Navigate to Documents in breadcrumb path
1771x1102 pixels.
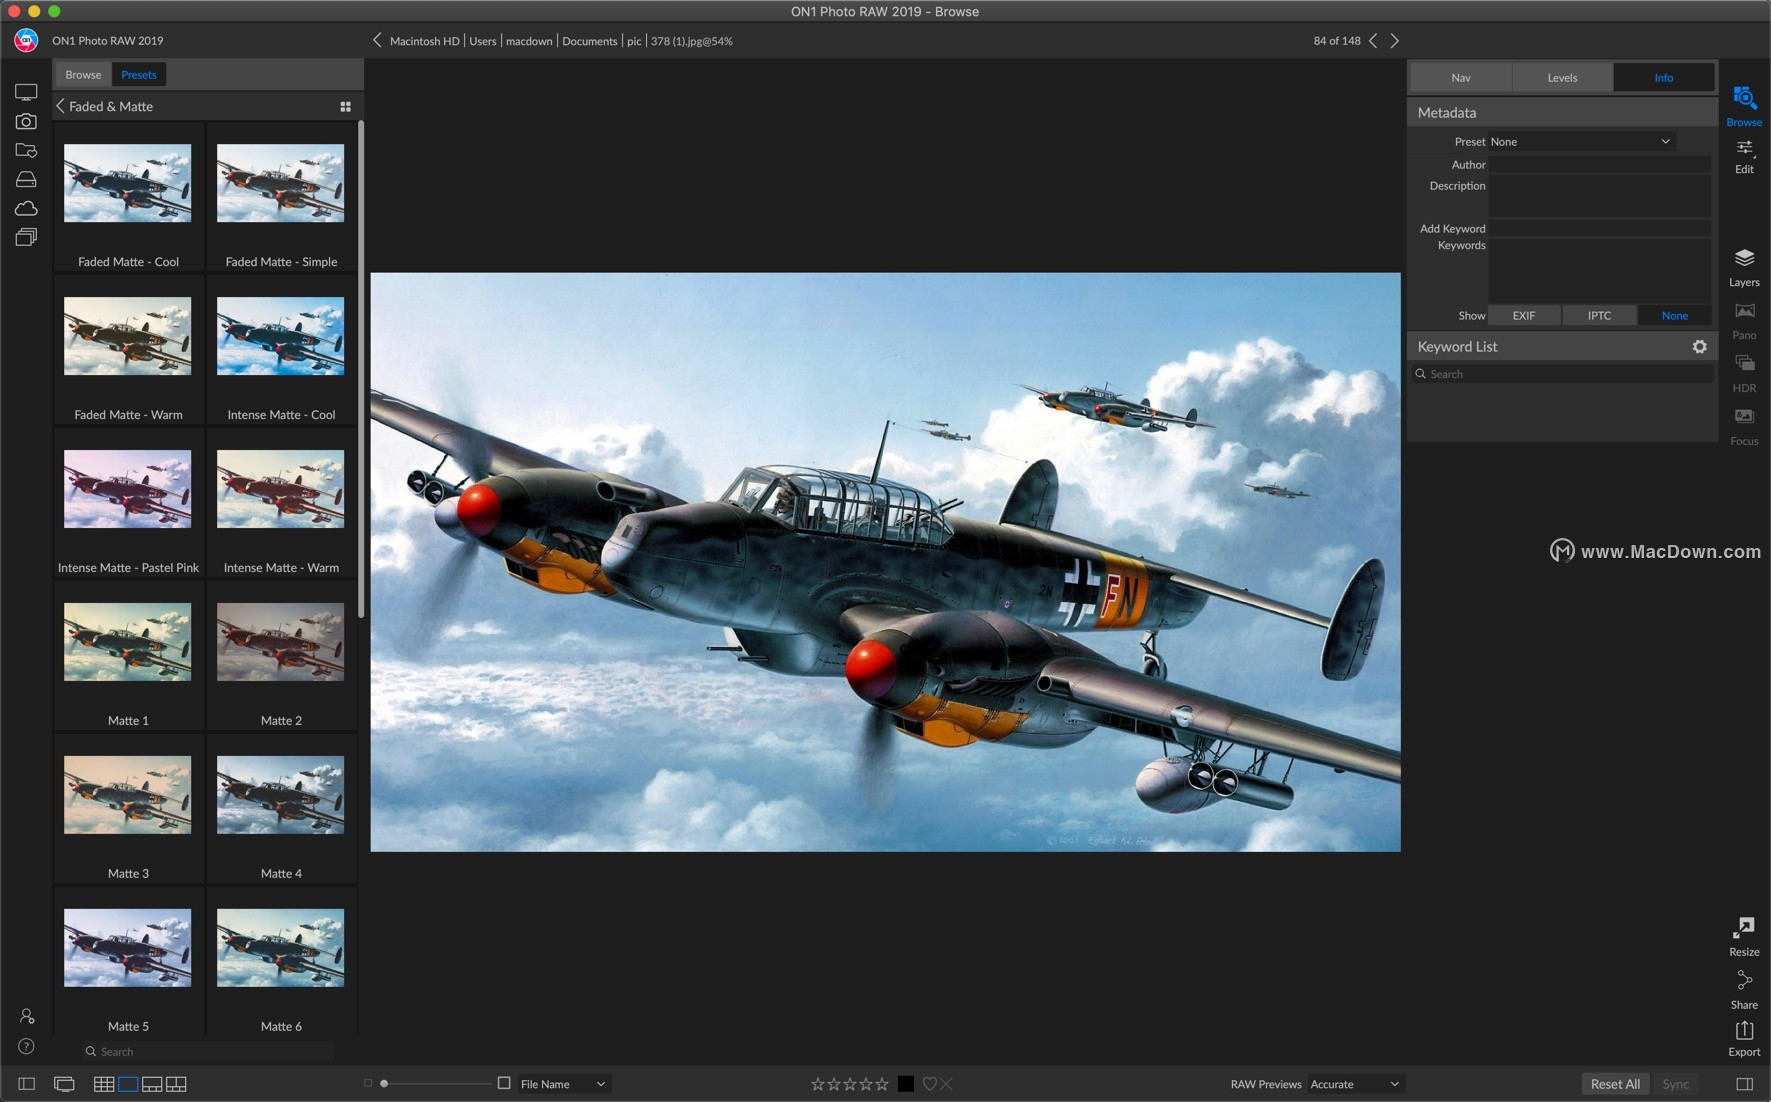589,41
